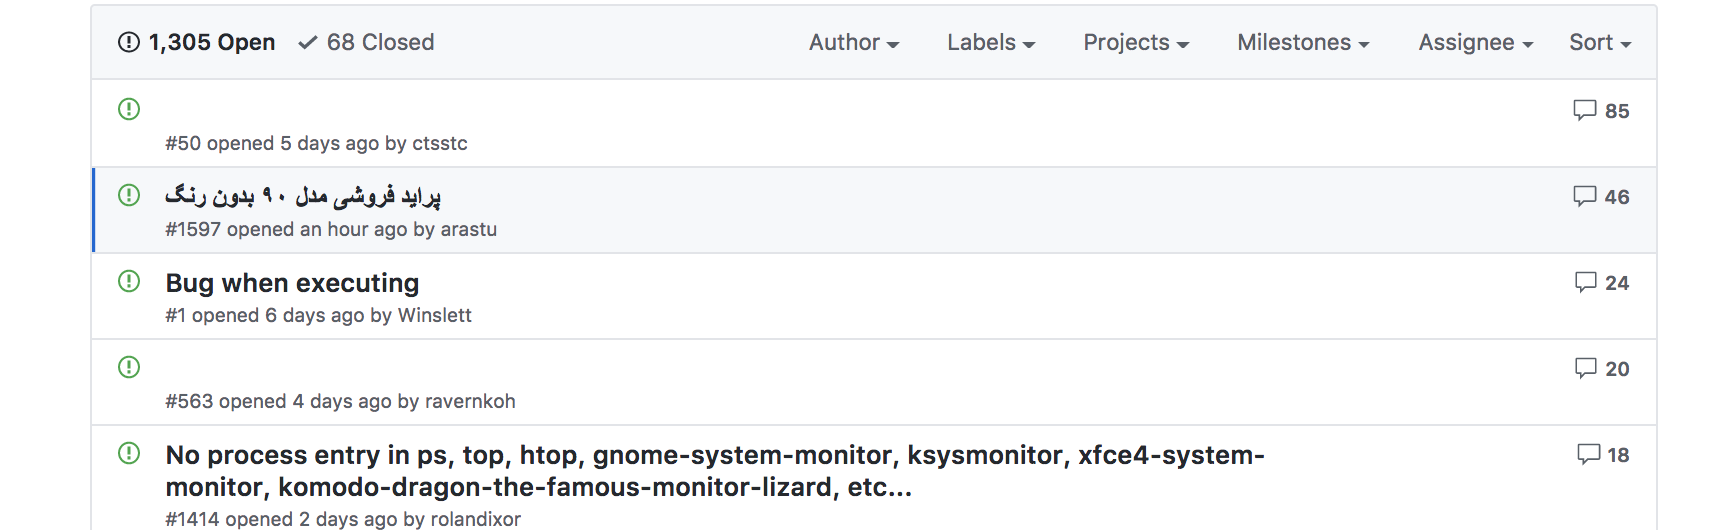Image resolution: width=1714 pixels, height=530 pixels.
Task: Open the 85 comments icon on issue #50
Action: click(x=1584, y=110)
